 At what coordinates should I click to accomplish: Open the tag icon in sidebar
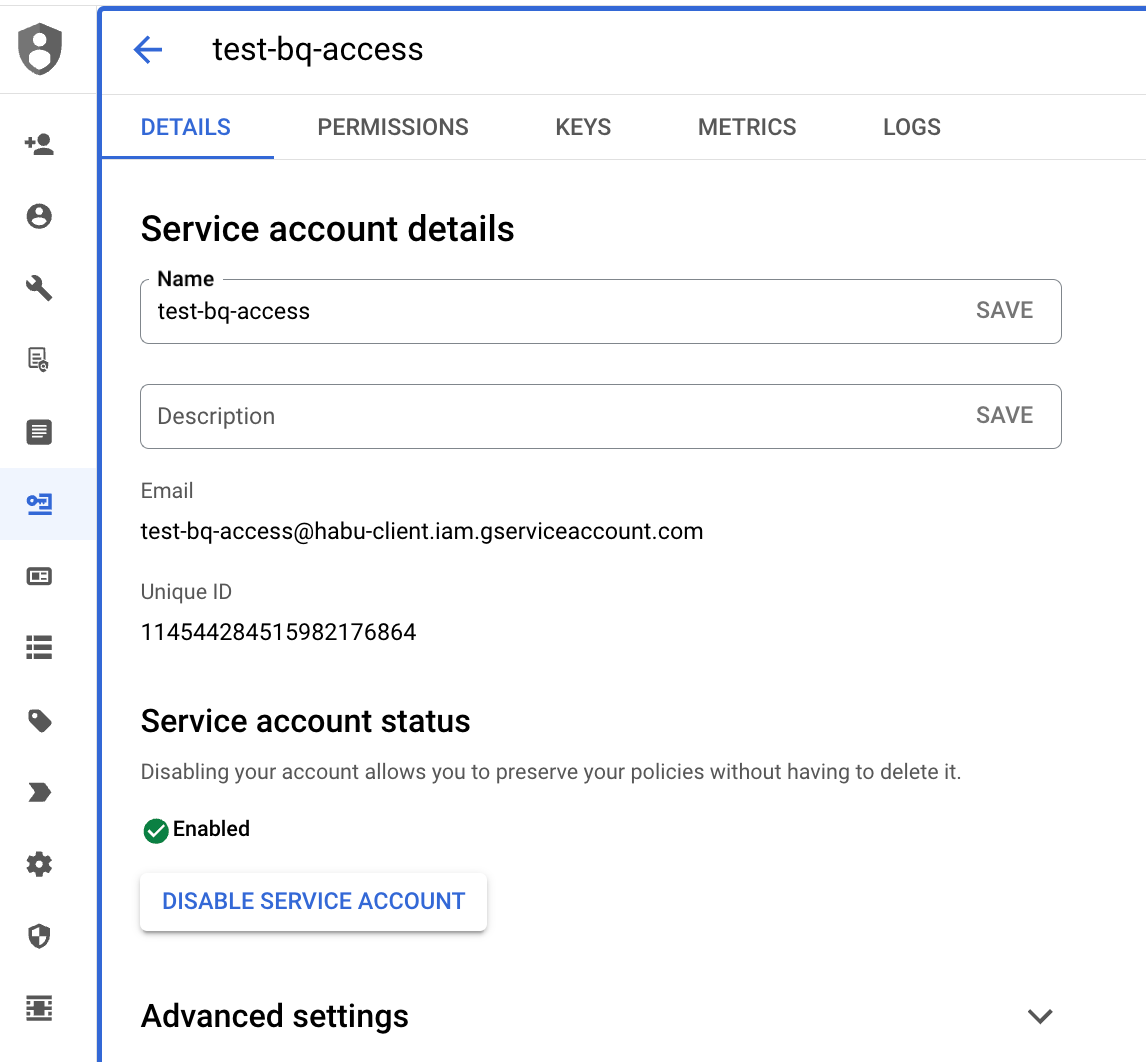(x=39, y=720)
